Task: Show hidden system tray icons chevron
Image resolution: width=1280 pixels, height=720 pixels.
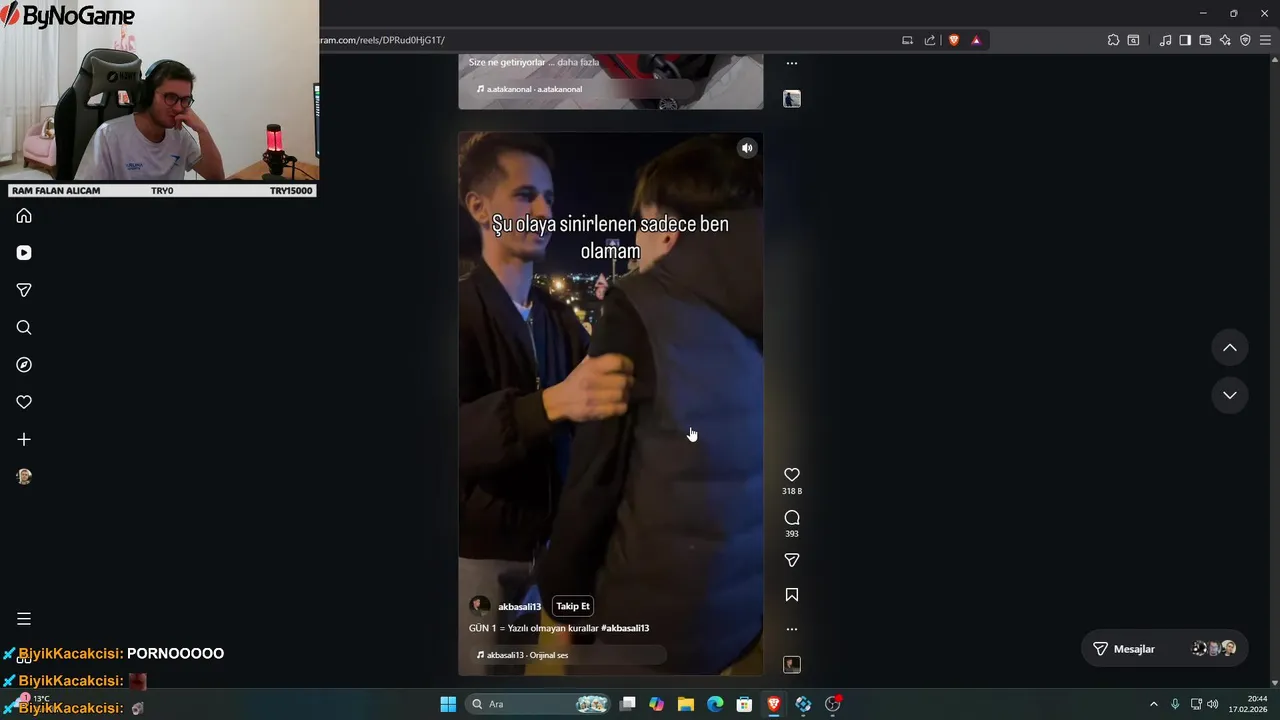Action: 1153,704
